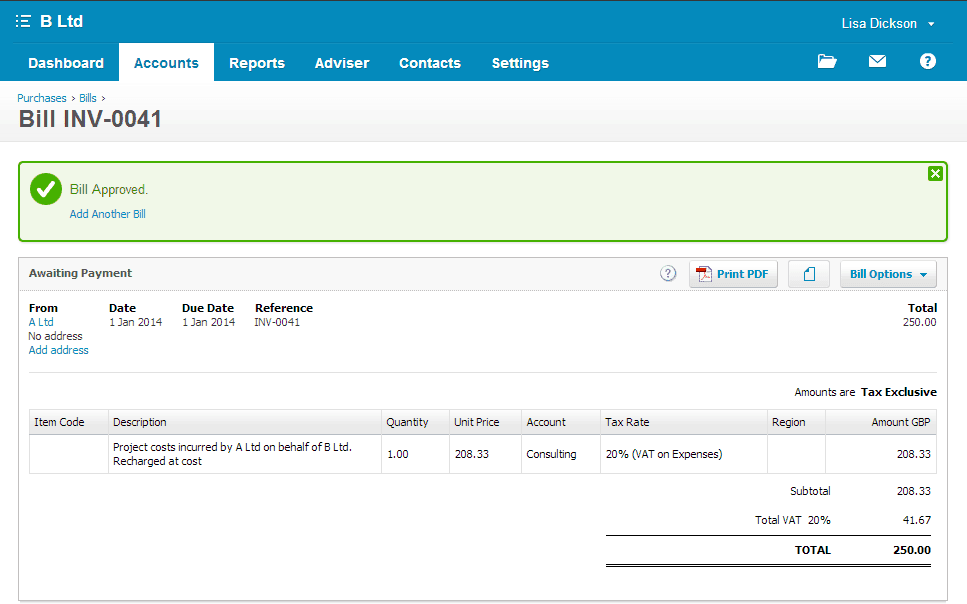Click the Amount GBP column header

click(881, 422)
